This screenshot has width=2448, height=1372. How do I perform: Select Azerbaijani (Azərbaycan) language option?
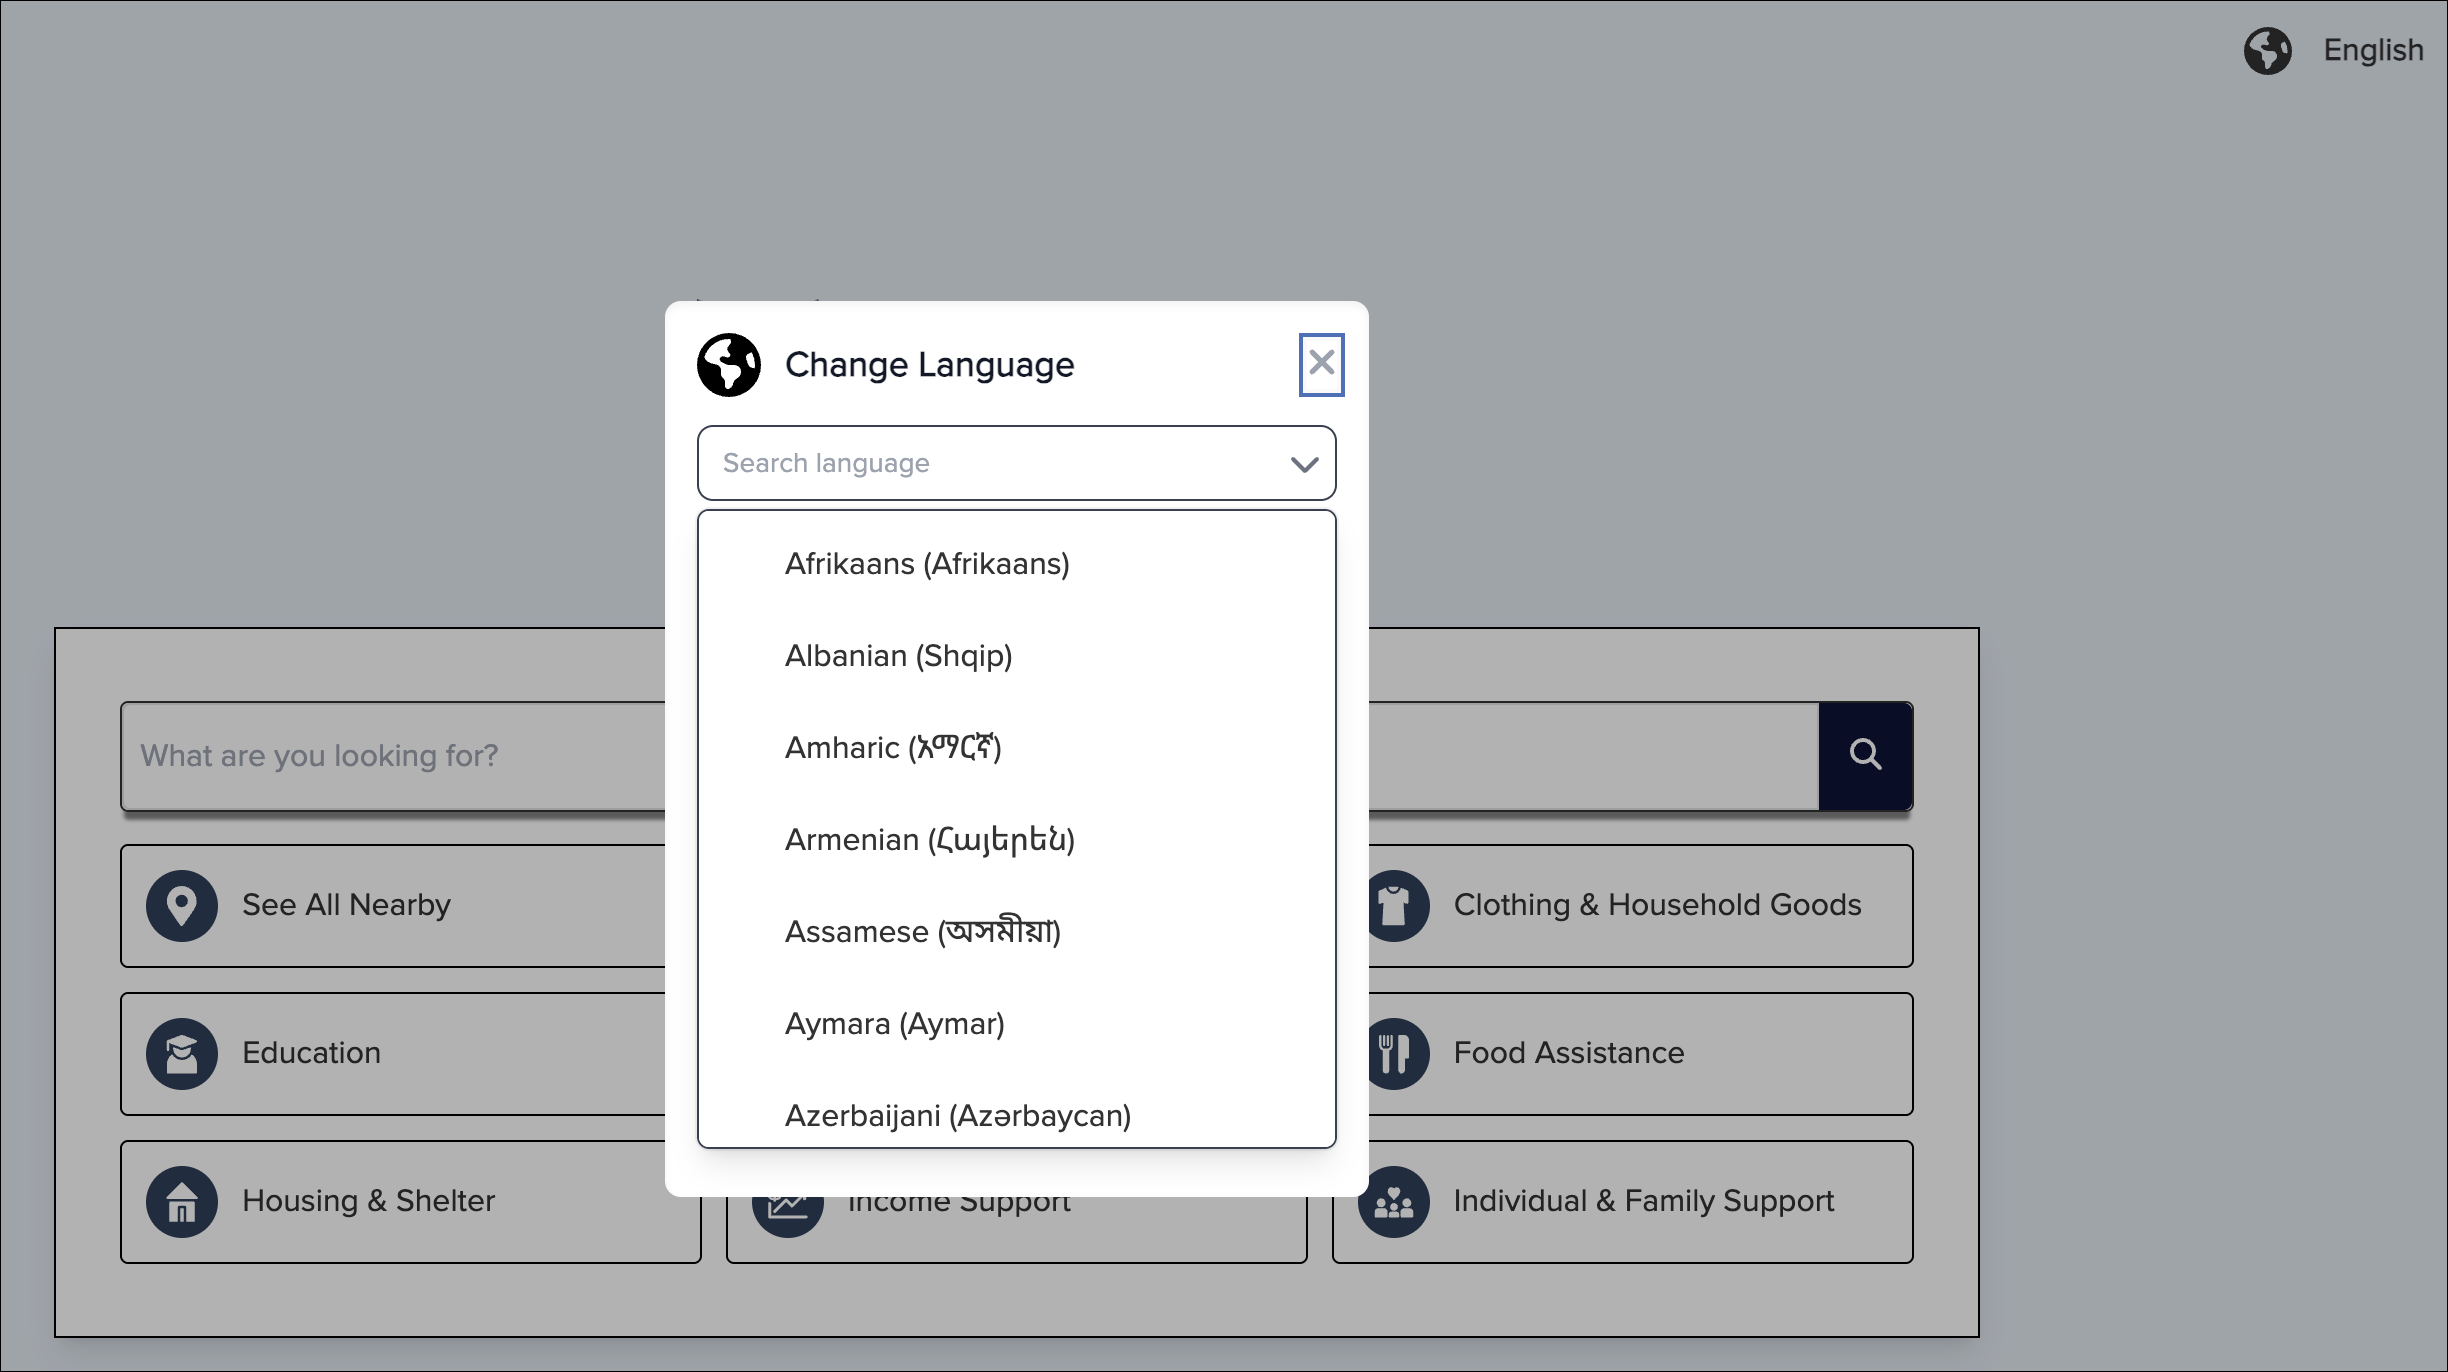957,1115
